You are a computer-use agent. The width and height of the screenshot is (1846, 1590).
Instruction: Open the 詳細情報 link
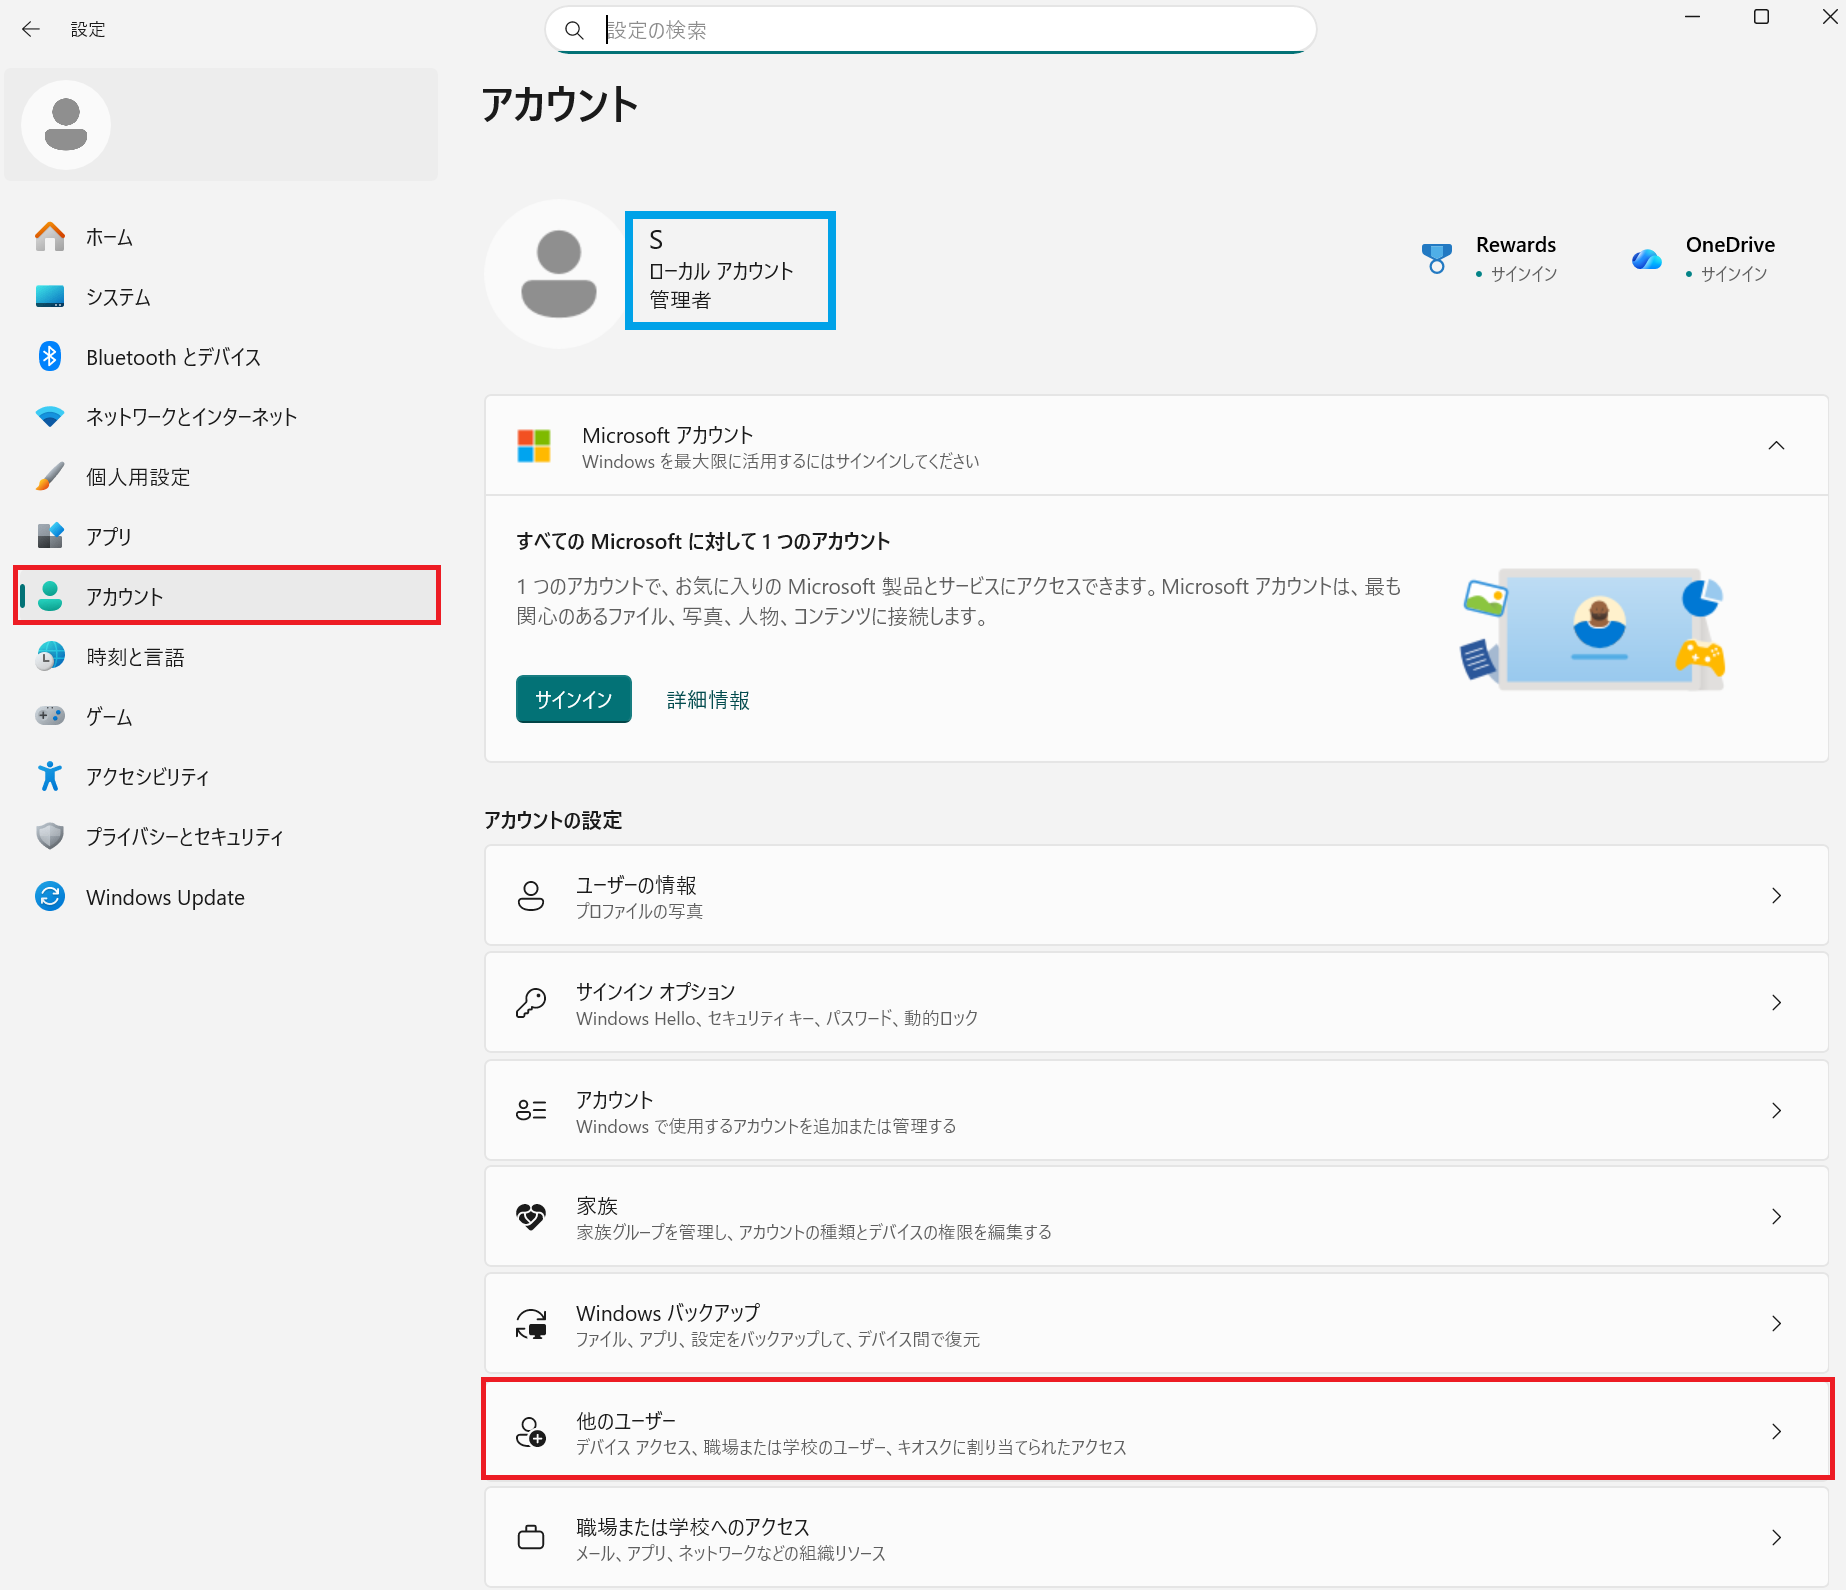[706, 699]
